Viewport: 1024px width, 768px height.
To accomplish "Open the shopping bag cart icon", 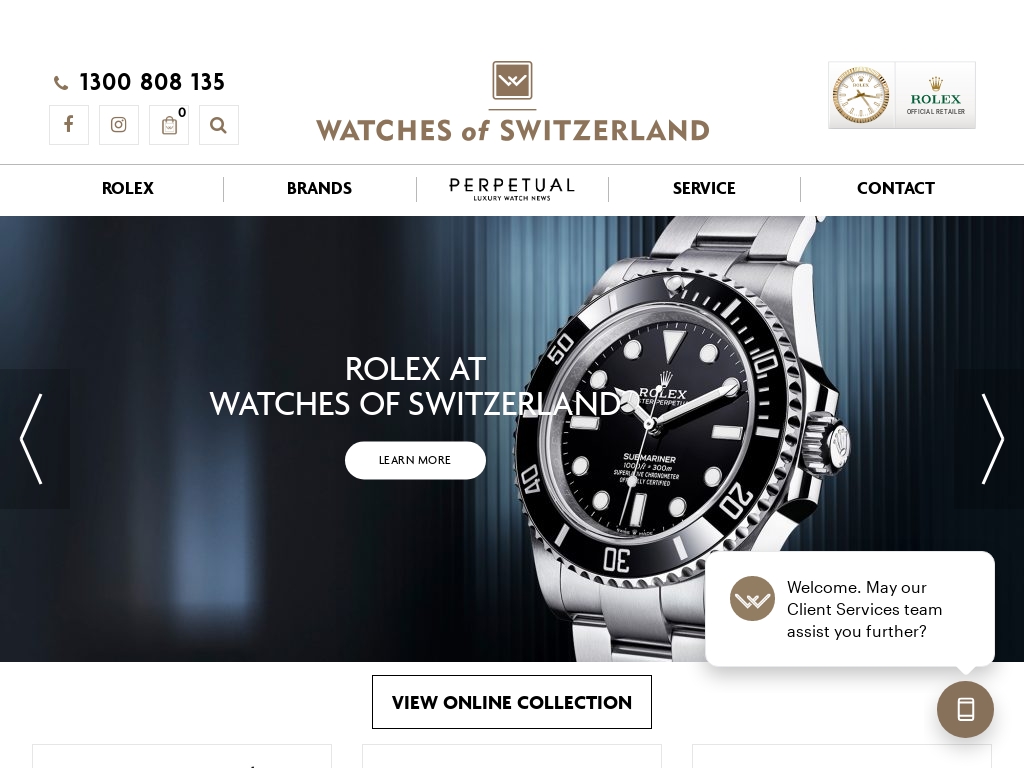I will [169, 125].
